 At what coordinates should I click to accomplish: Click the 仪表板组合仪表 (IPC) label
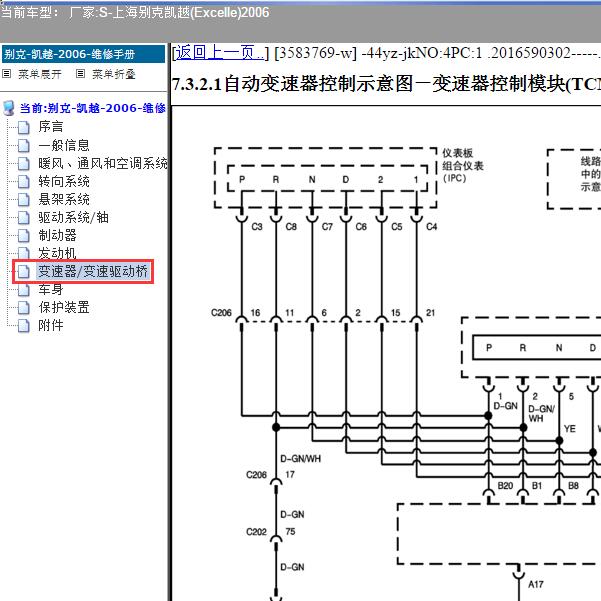(x=463, y=166)
